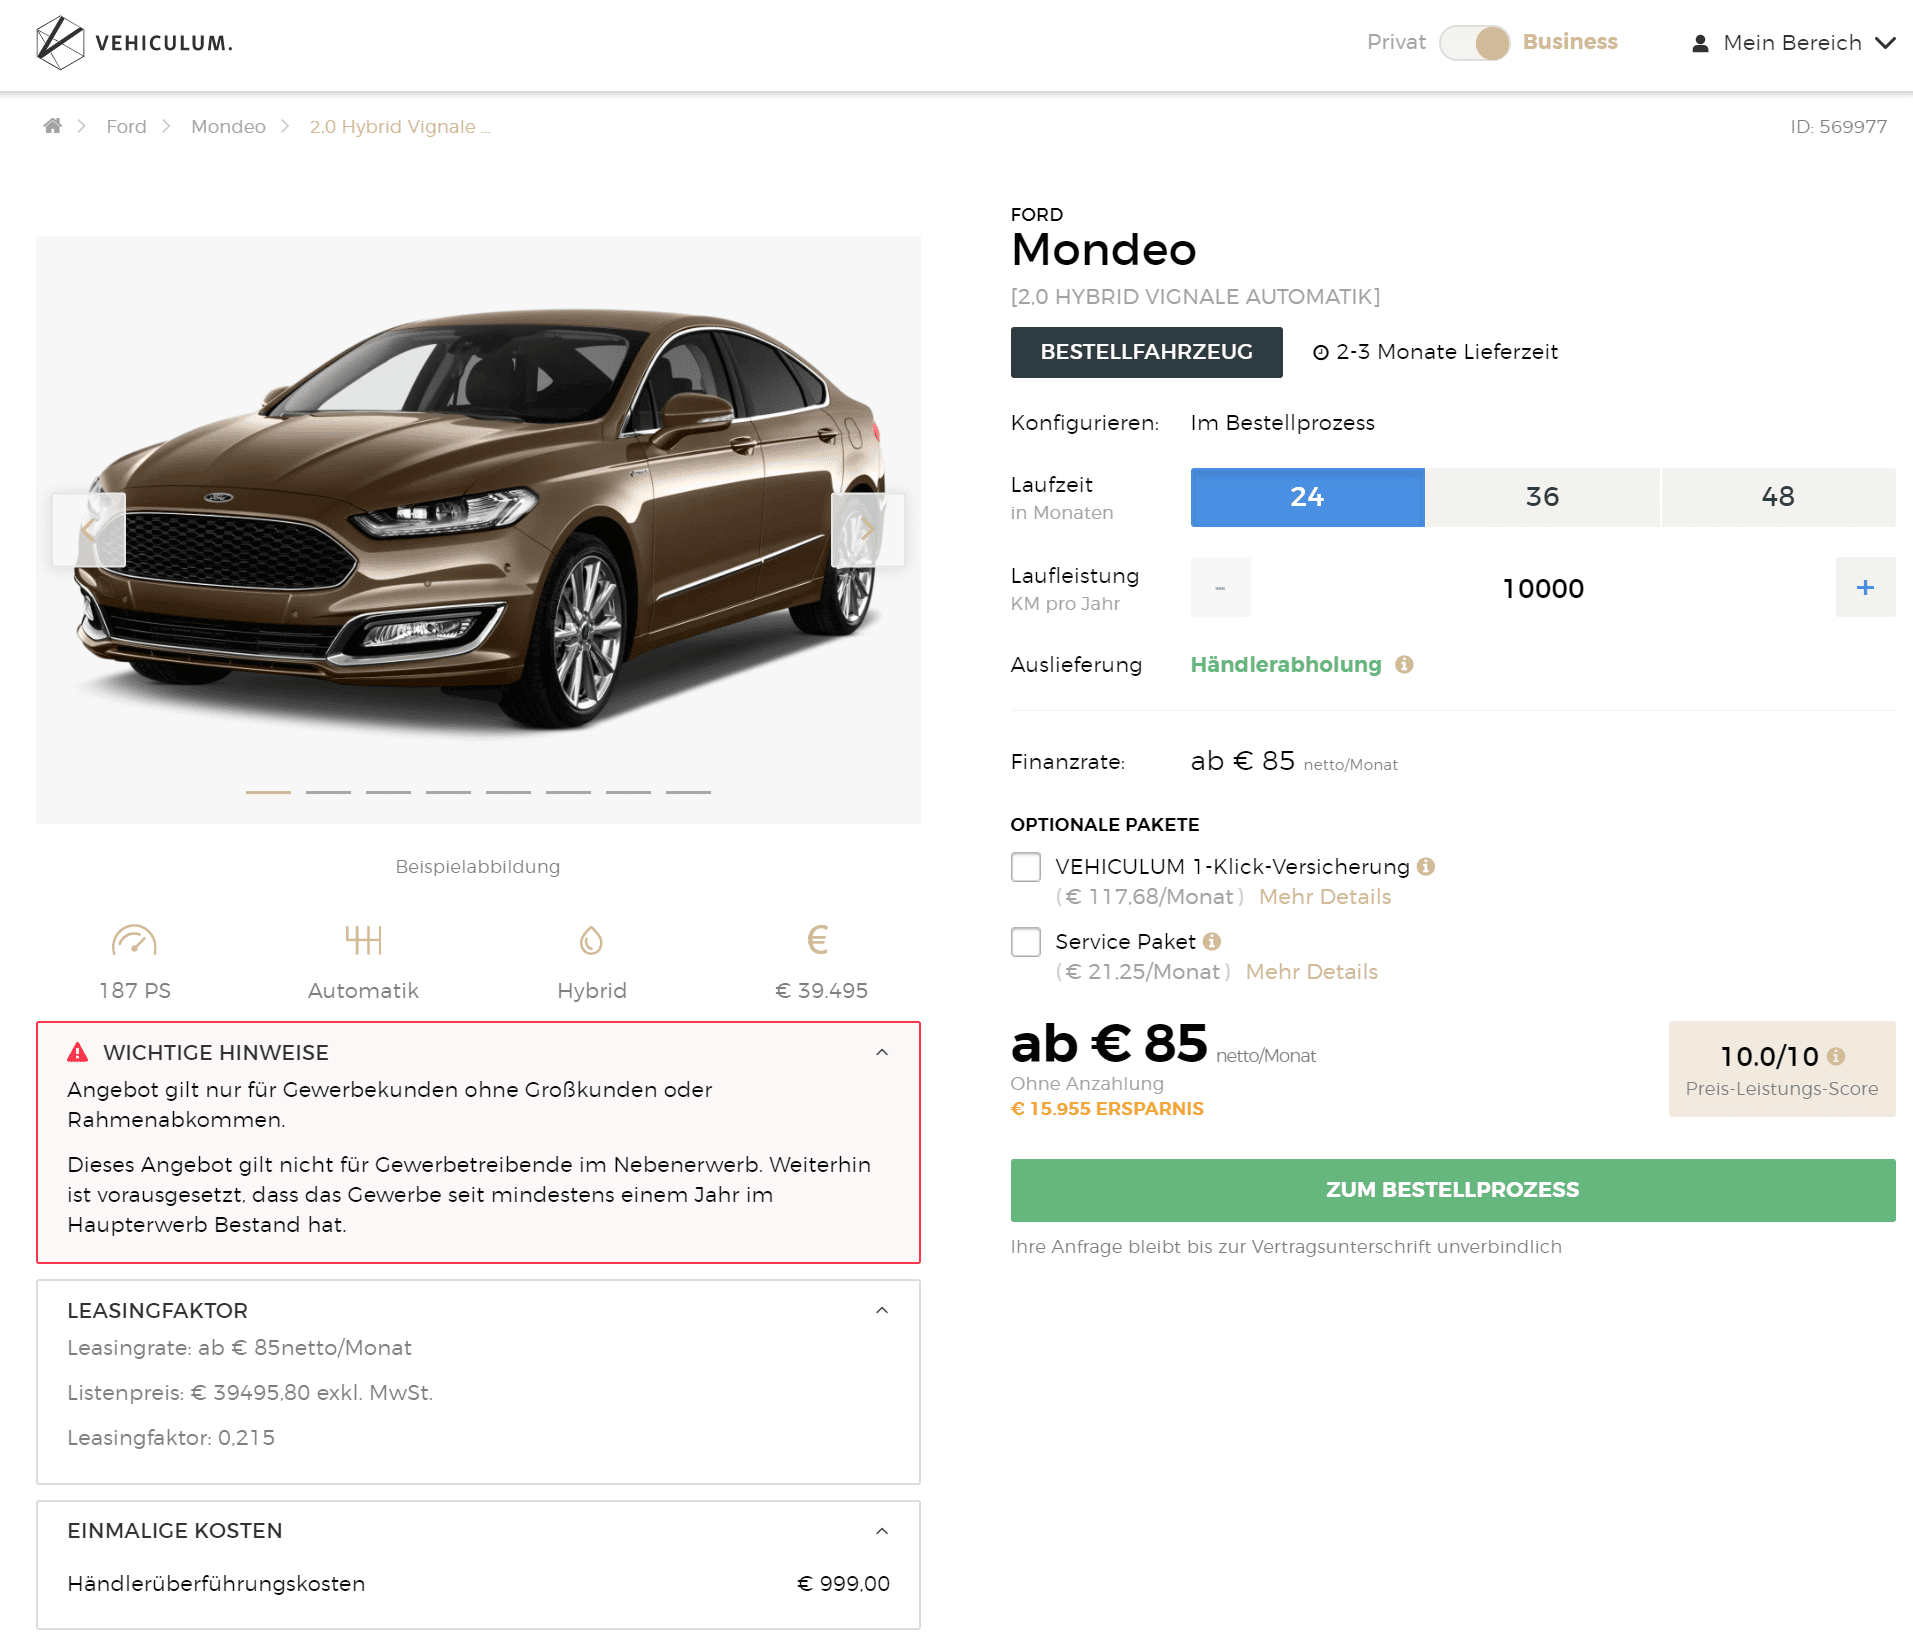Click info icon on Preis-Leistungs-Score
Screen dimensions: 1913x1638
pyautogui.click(x=1836, y=1056)
